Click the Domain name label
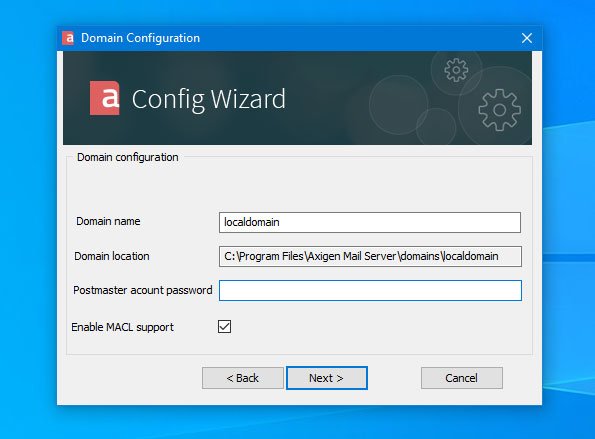Image resolution: width=595 pixels, height=439 pixels. tap(108, 221)
